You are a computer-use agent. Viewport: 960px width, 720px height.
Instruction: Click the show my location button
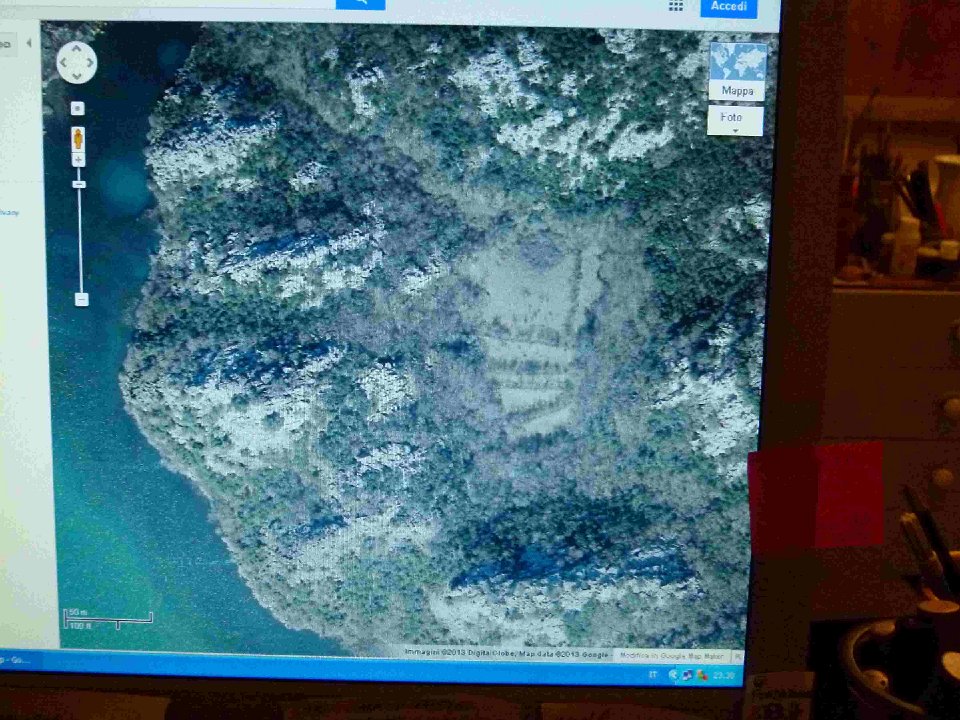pos(77,108)
